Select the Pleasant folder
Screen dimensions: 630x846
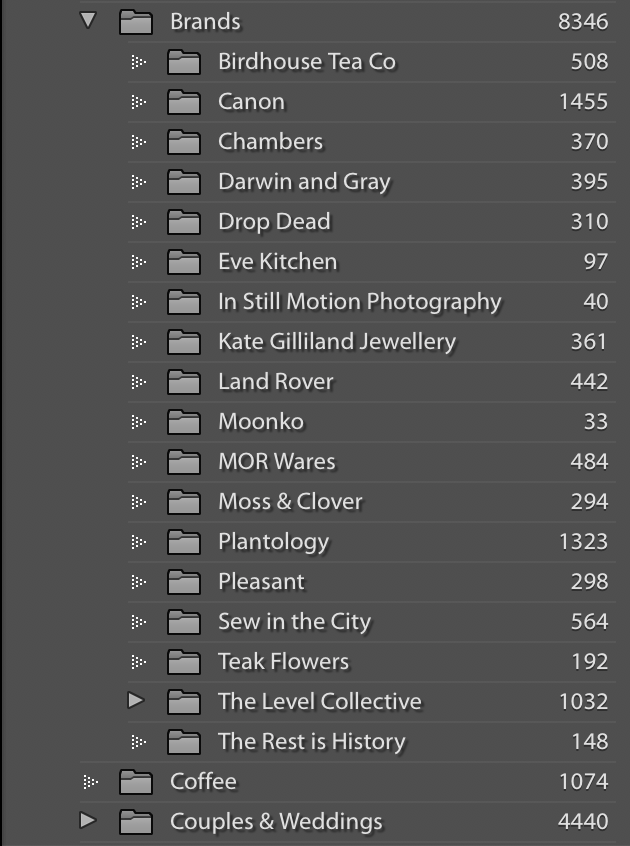pos(262,581)
